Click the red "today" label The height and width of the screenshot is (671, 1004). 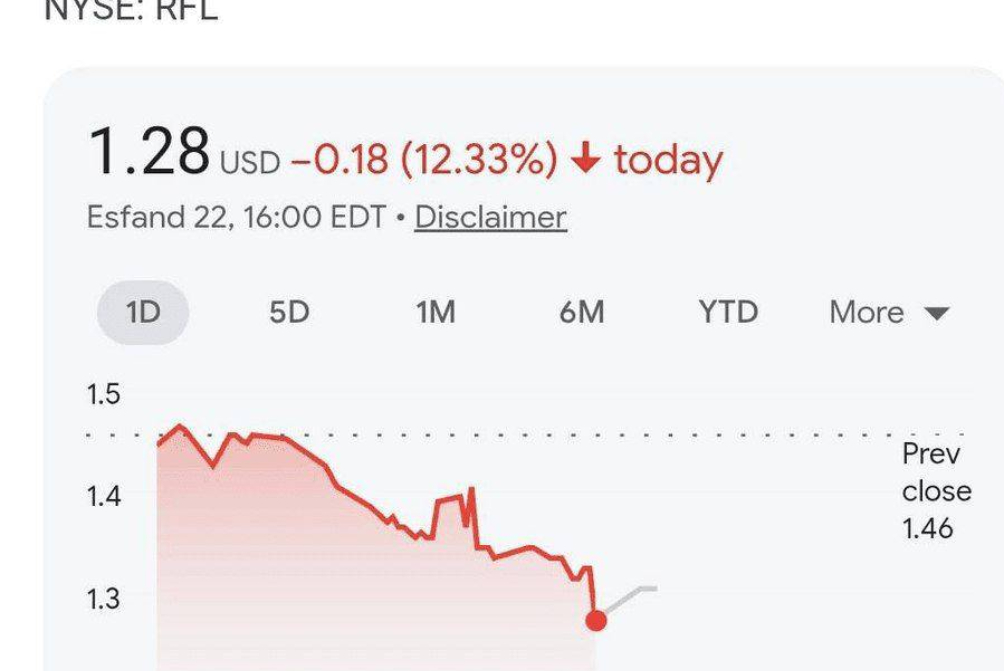click(x=667, y=160)
